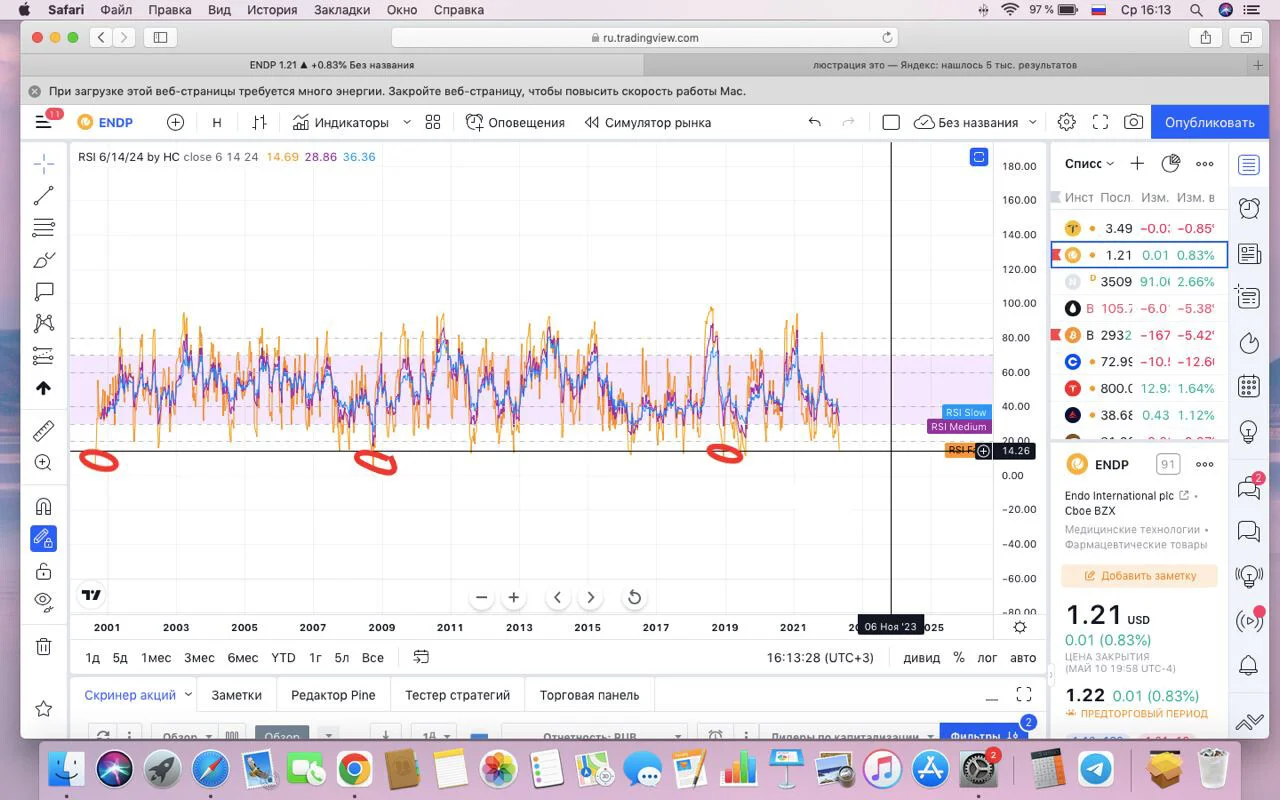Open the timezone selector 16:13:28 (UTC+3)
This screenshot has height=800, width=1280.
820,657
